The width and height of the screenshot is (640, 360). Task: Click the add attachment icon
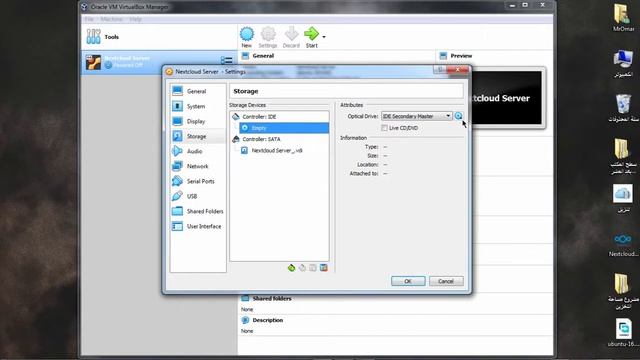point(313,268)
